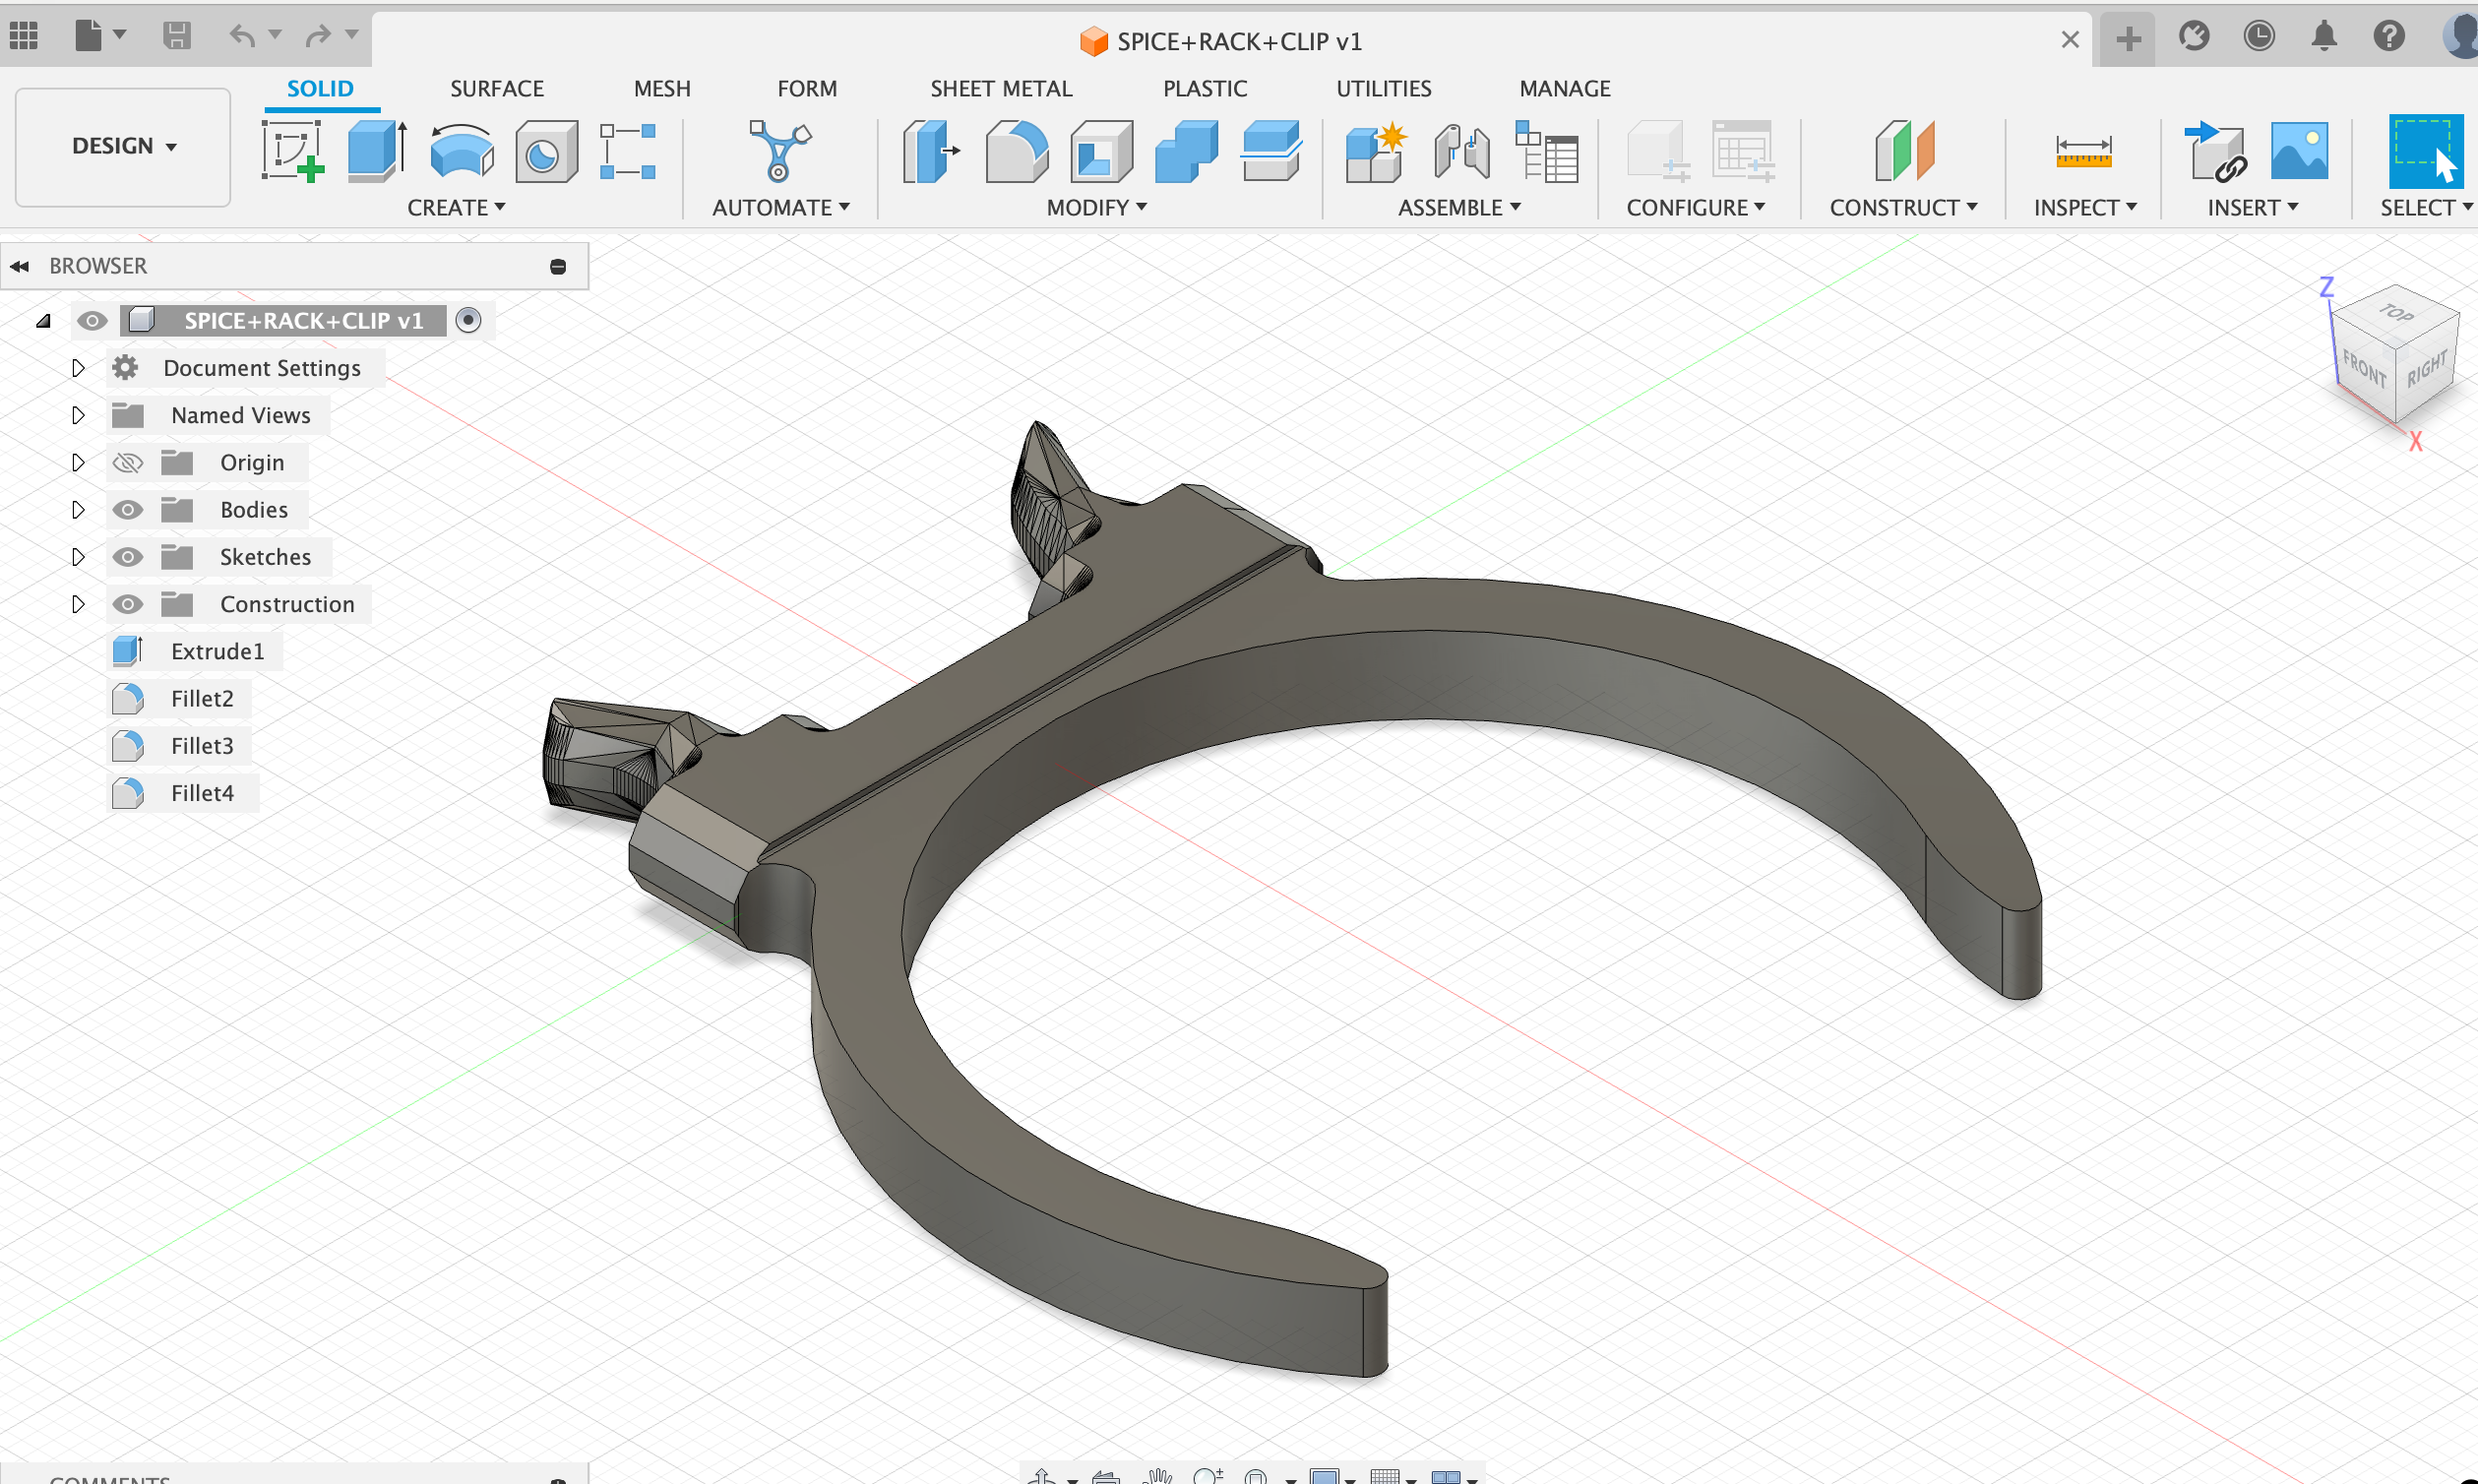Open the Revolve tool
Viewport: 2478px width, 1484px height.
coord(460,152)
